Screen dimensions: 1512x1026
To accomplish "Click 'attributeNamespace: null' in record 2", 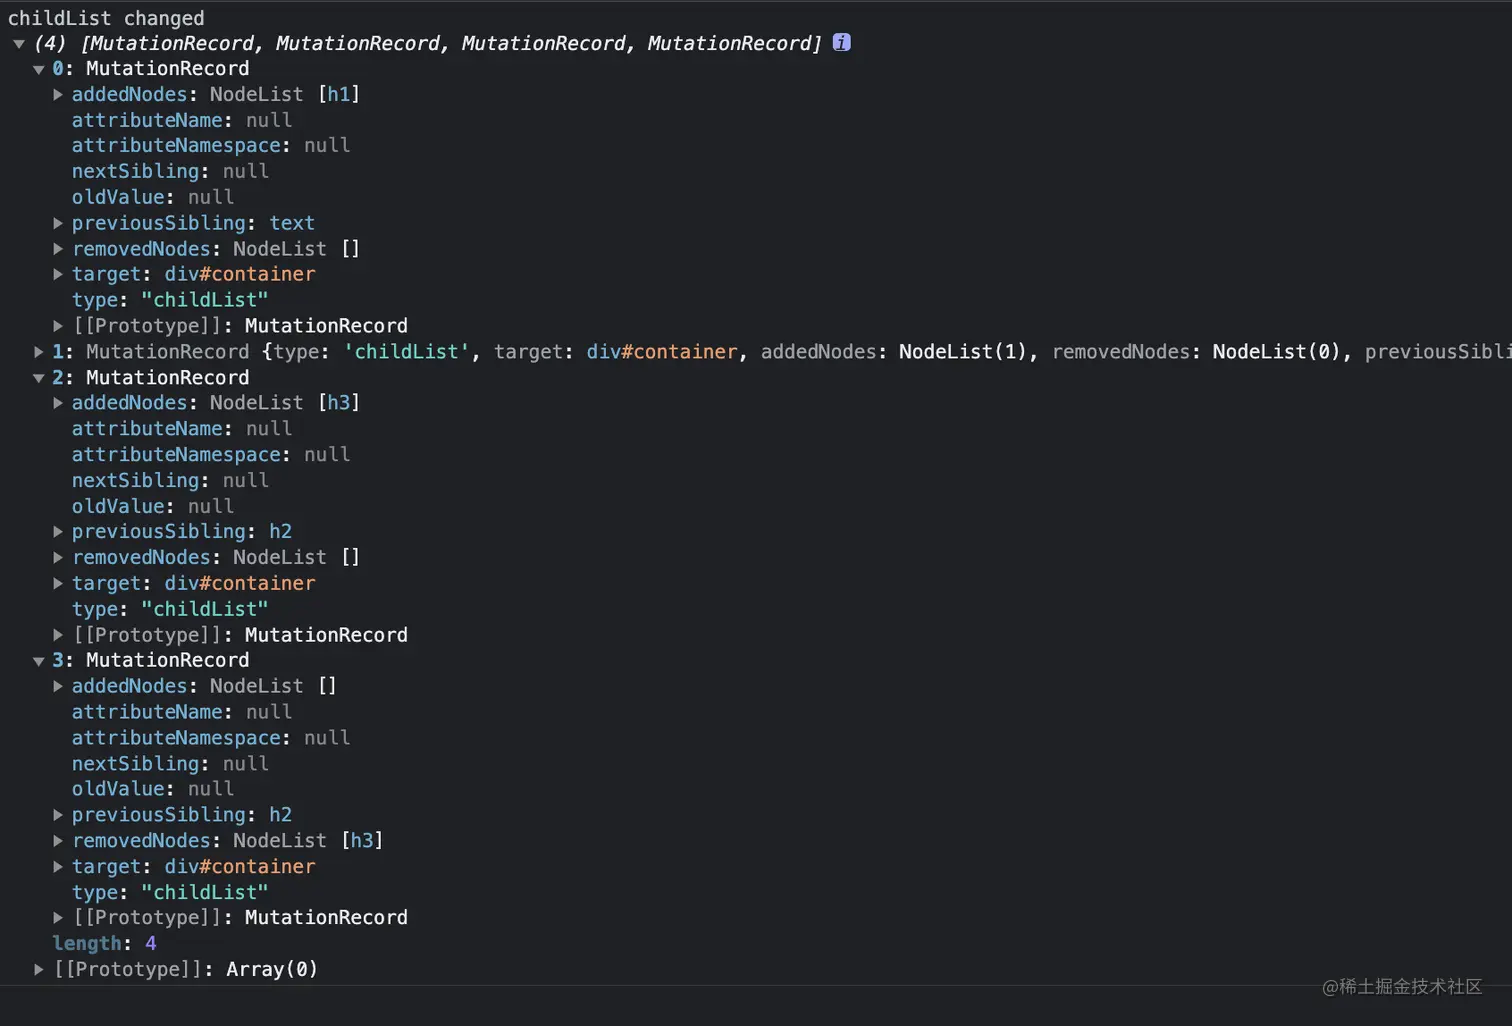I will coord(211,455).
